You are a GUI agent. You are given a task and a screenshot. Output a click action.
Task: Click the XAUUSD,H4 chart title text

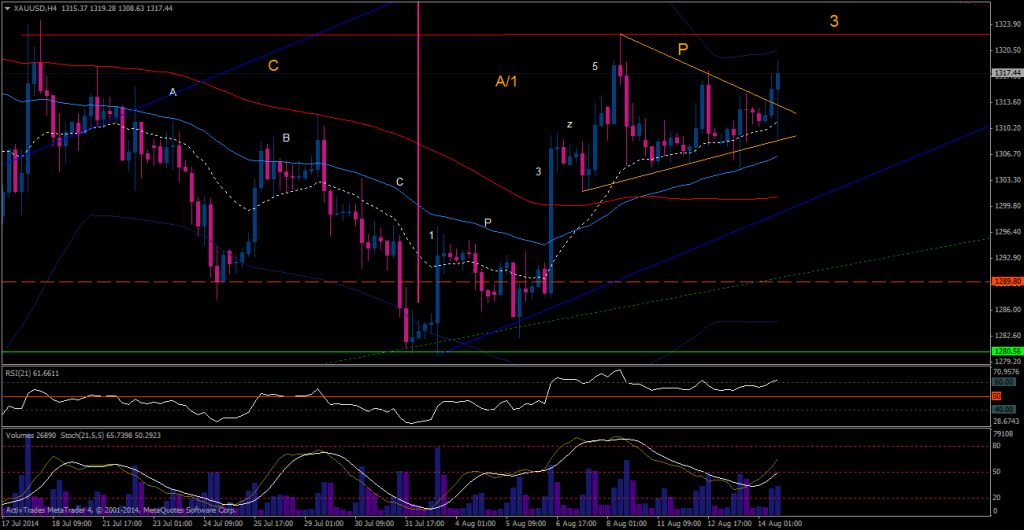(35, 10)
